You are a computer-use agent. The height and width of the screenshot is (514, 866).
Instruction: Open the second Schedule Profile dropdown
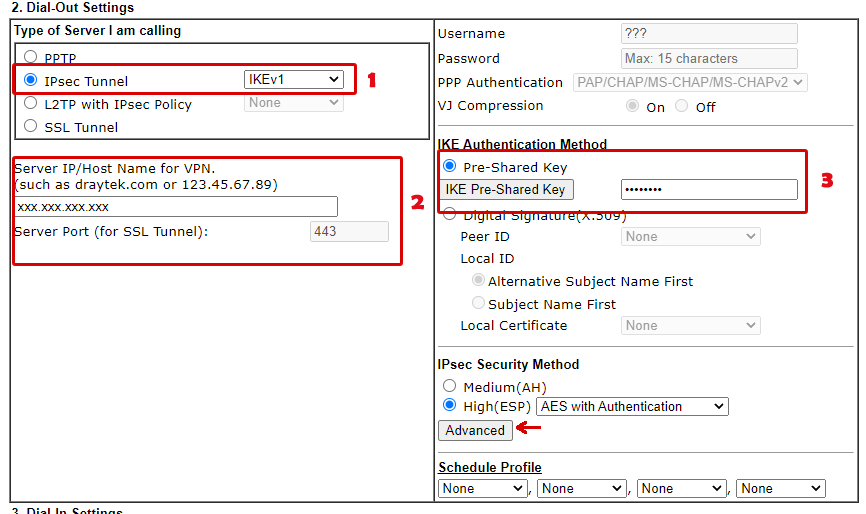pos(582,488)
